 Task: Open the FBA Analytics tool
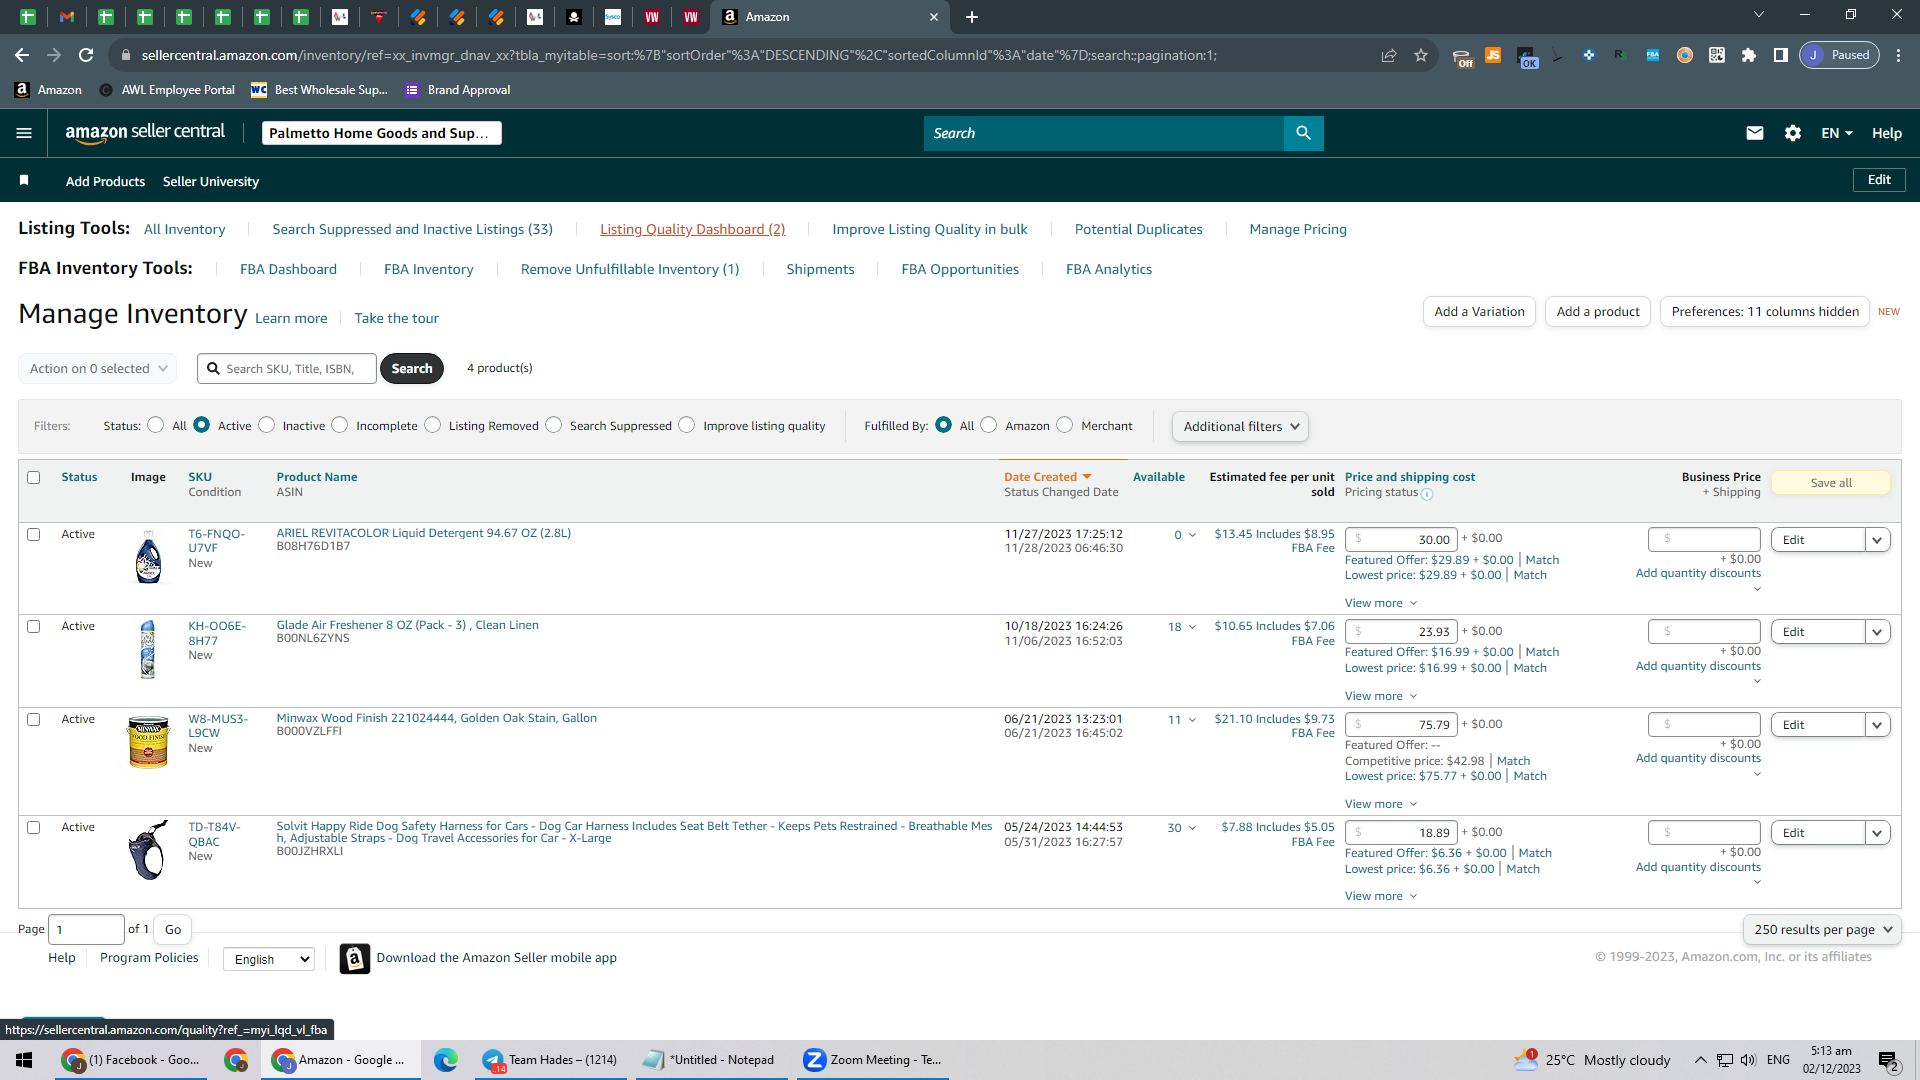(1109, 269)
